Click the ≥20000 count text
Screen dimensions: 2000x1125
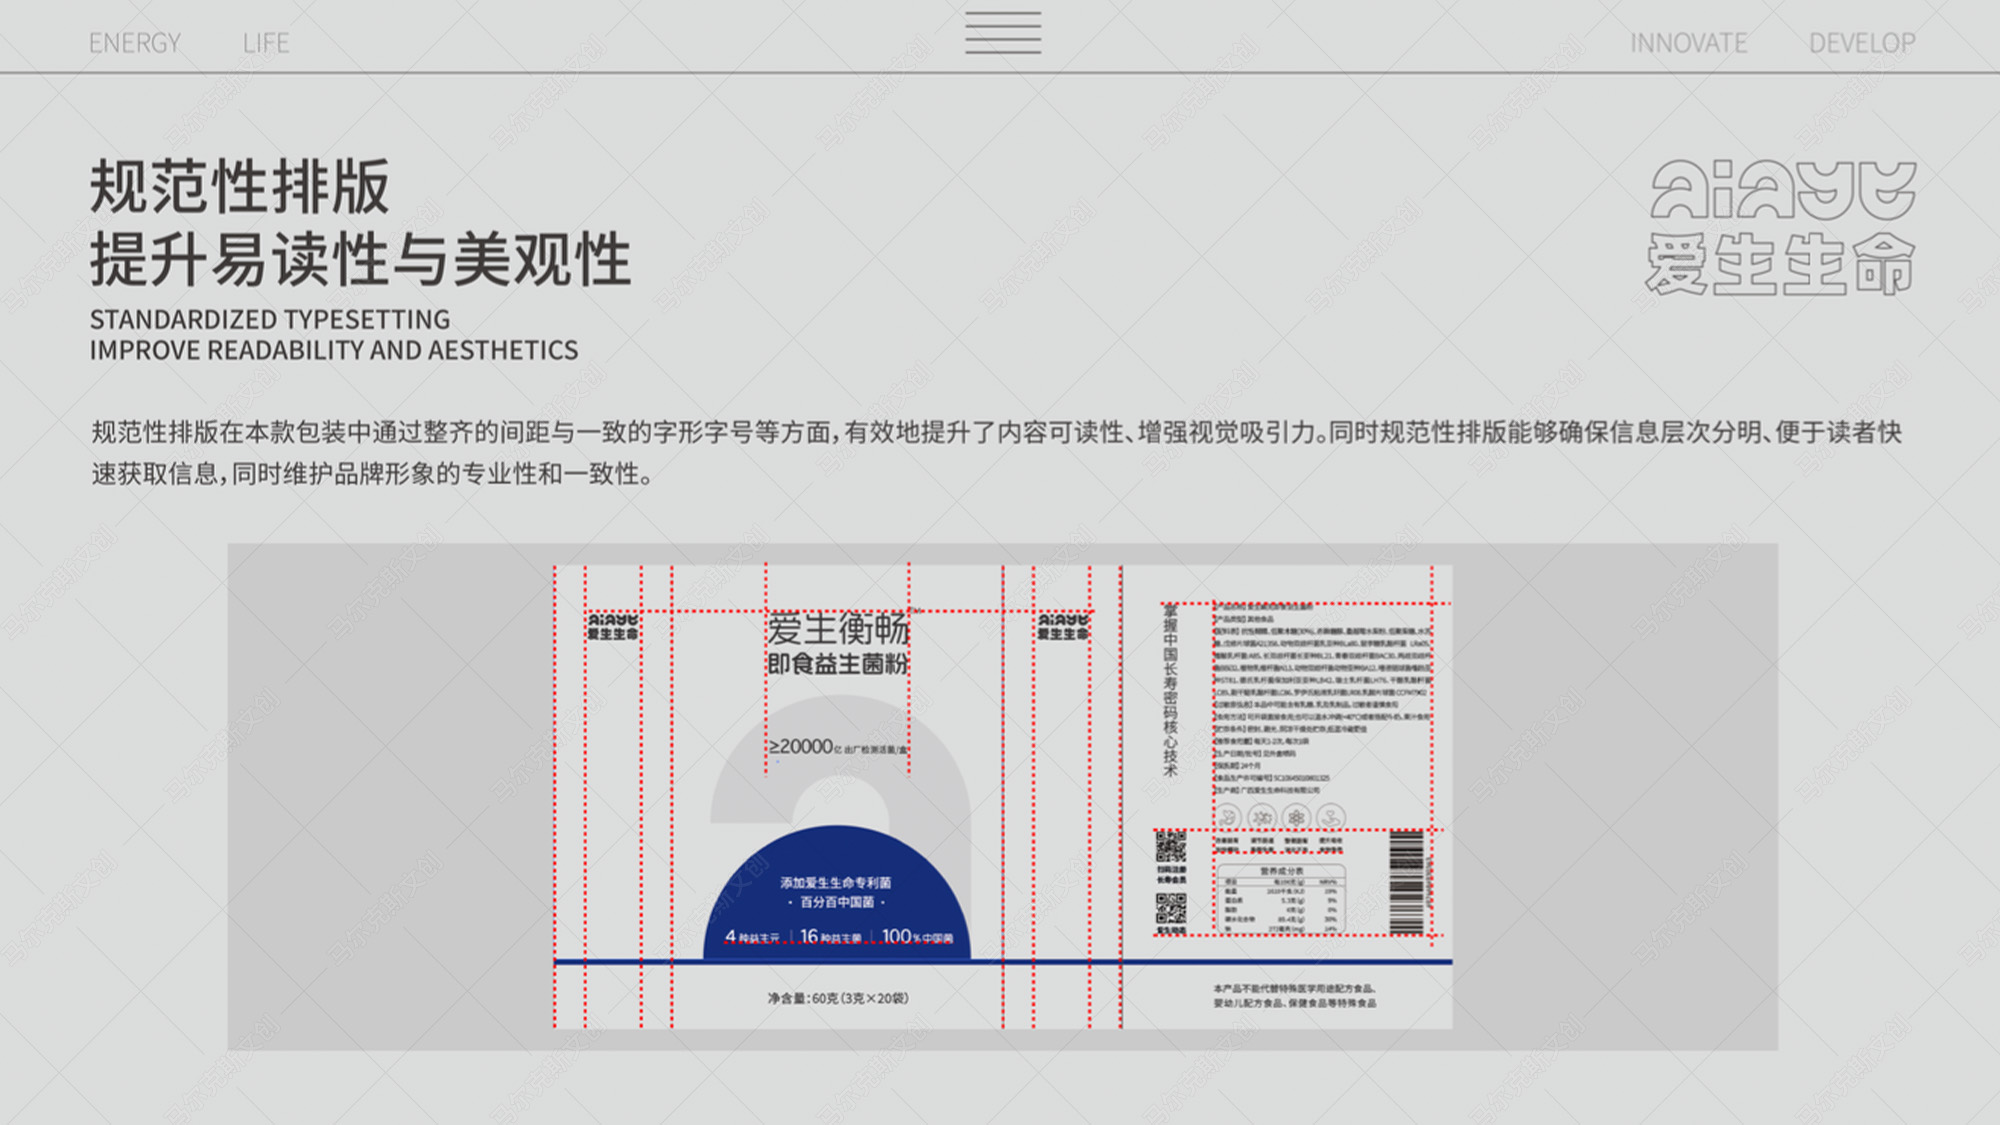(x=801, y=747)
